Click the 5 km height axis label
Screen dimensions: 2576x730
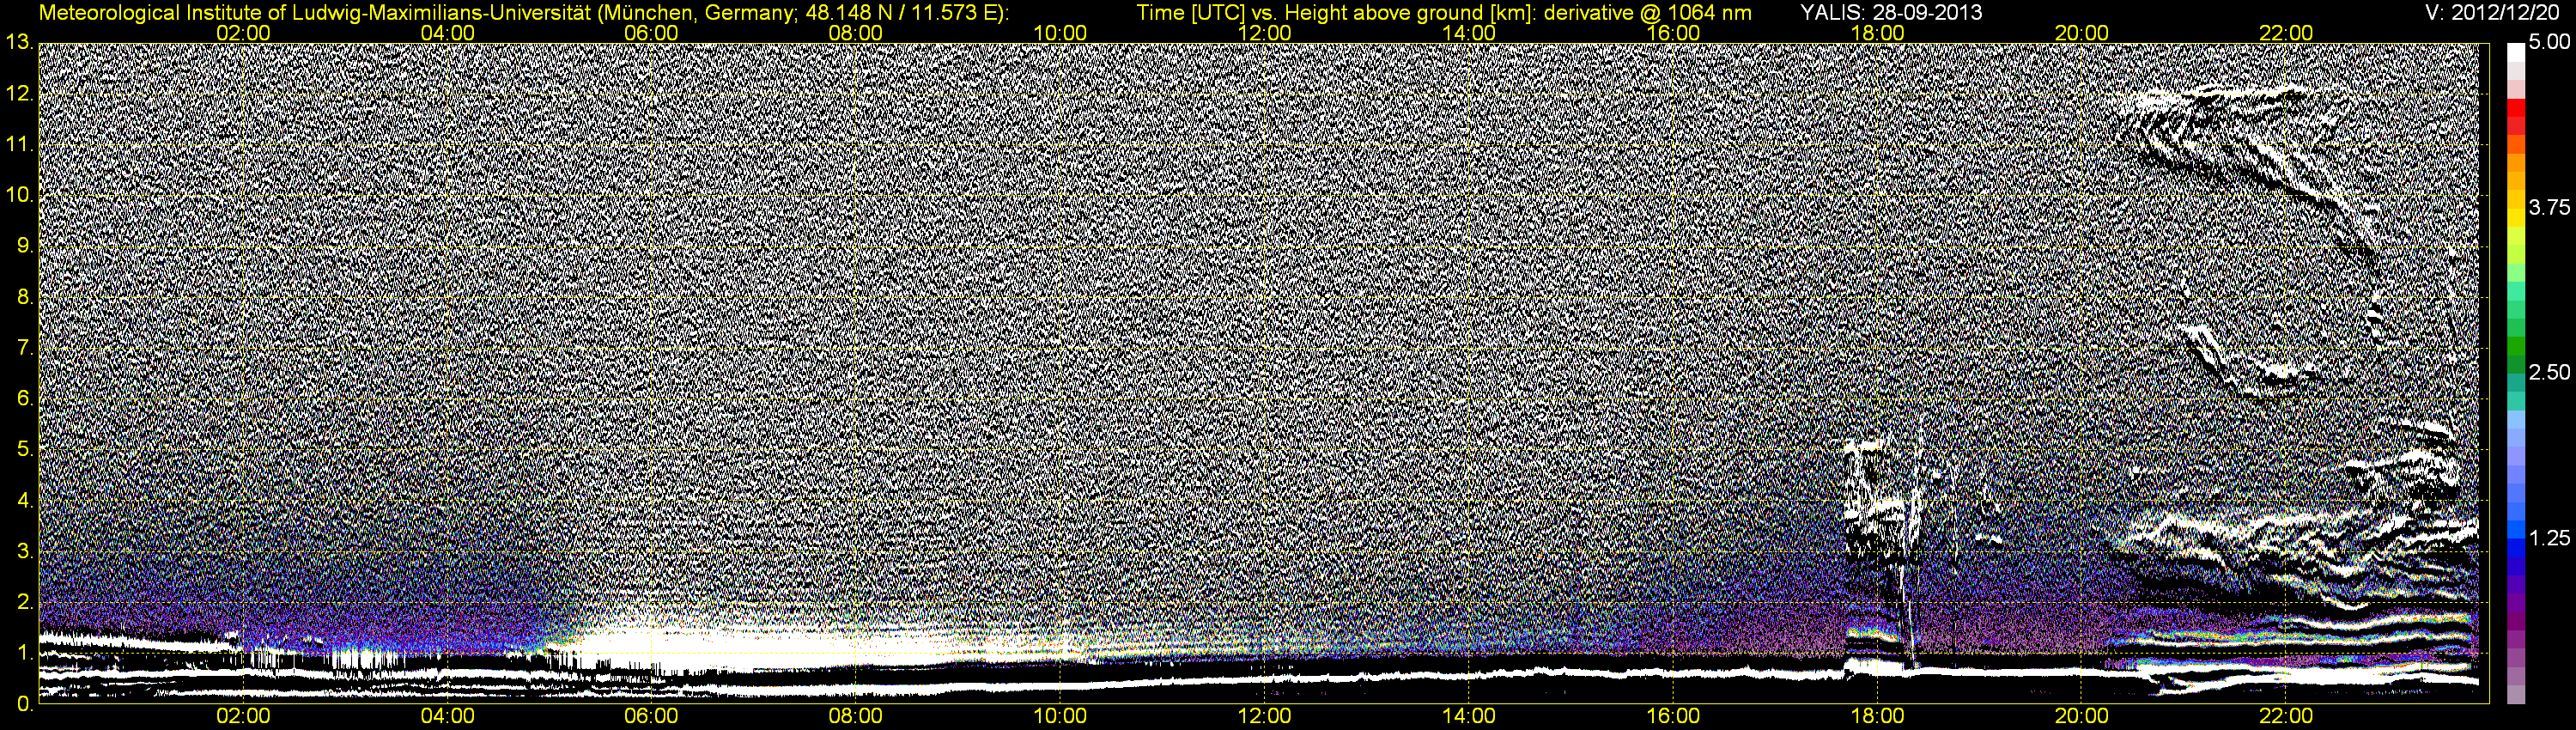point(25,450)
